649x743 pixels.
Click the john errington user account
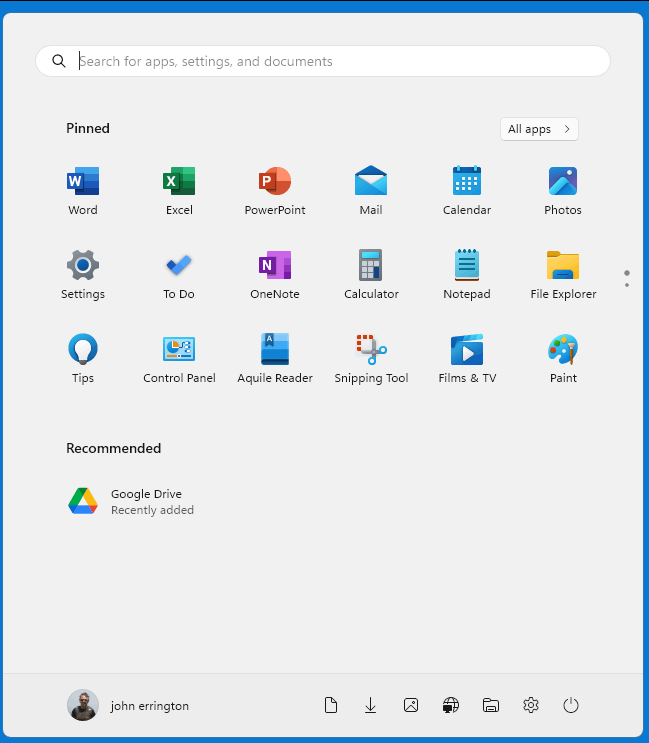click(128, 705)
